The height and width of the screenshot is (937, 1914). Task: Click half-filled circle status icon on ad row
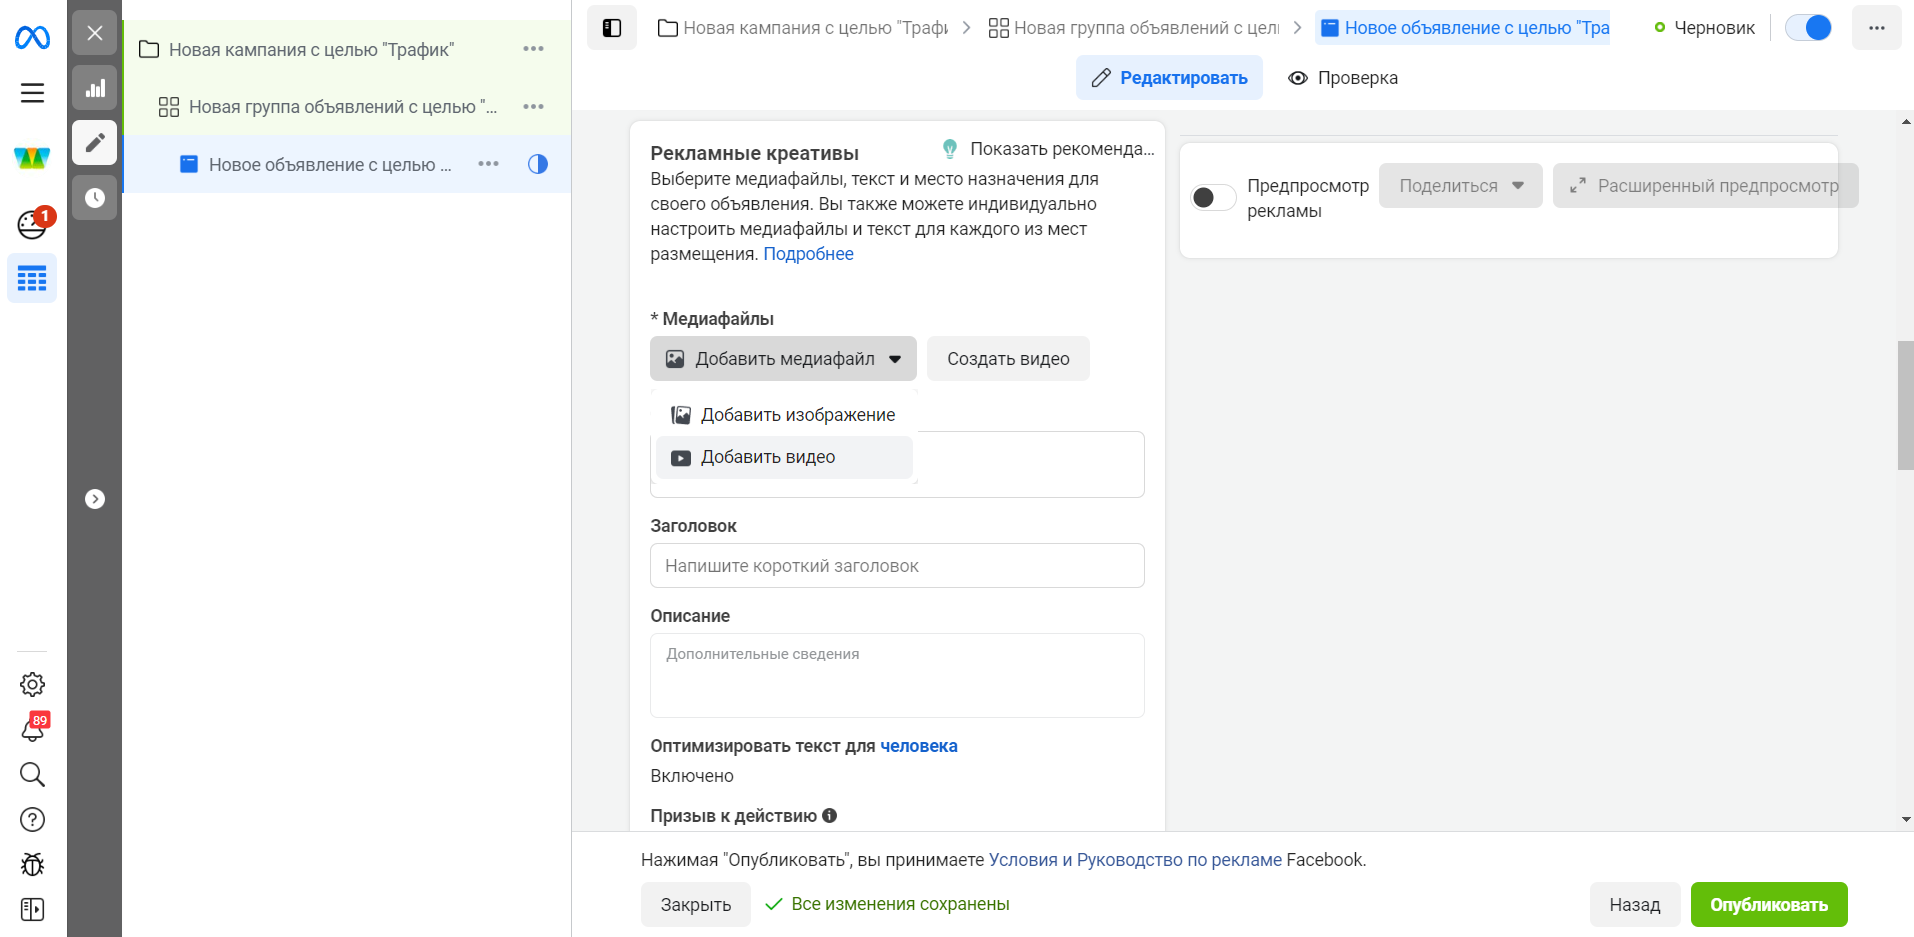click(x=538, y=164)
